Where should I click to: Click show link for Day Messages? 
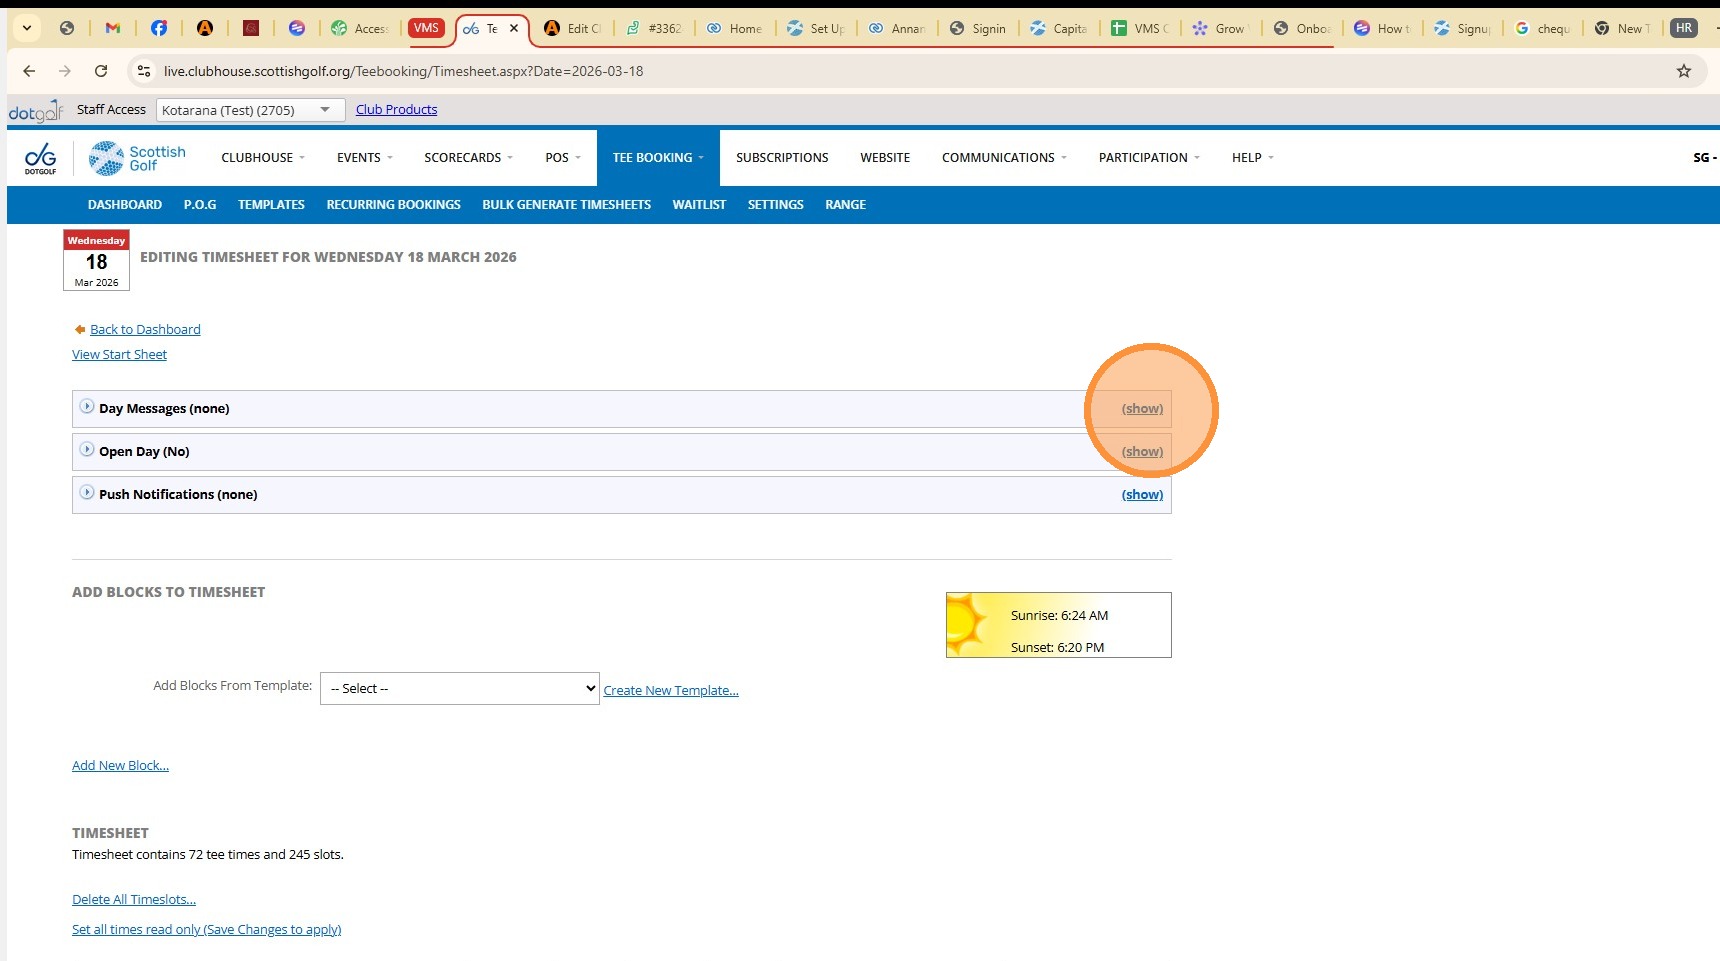(1142, 409)
